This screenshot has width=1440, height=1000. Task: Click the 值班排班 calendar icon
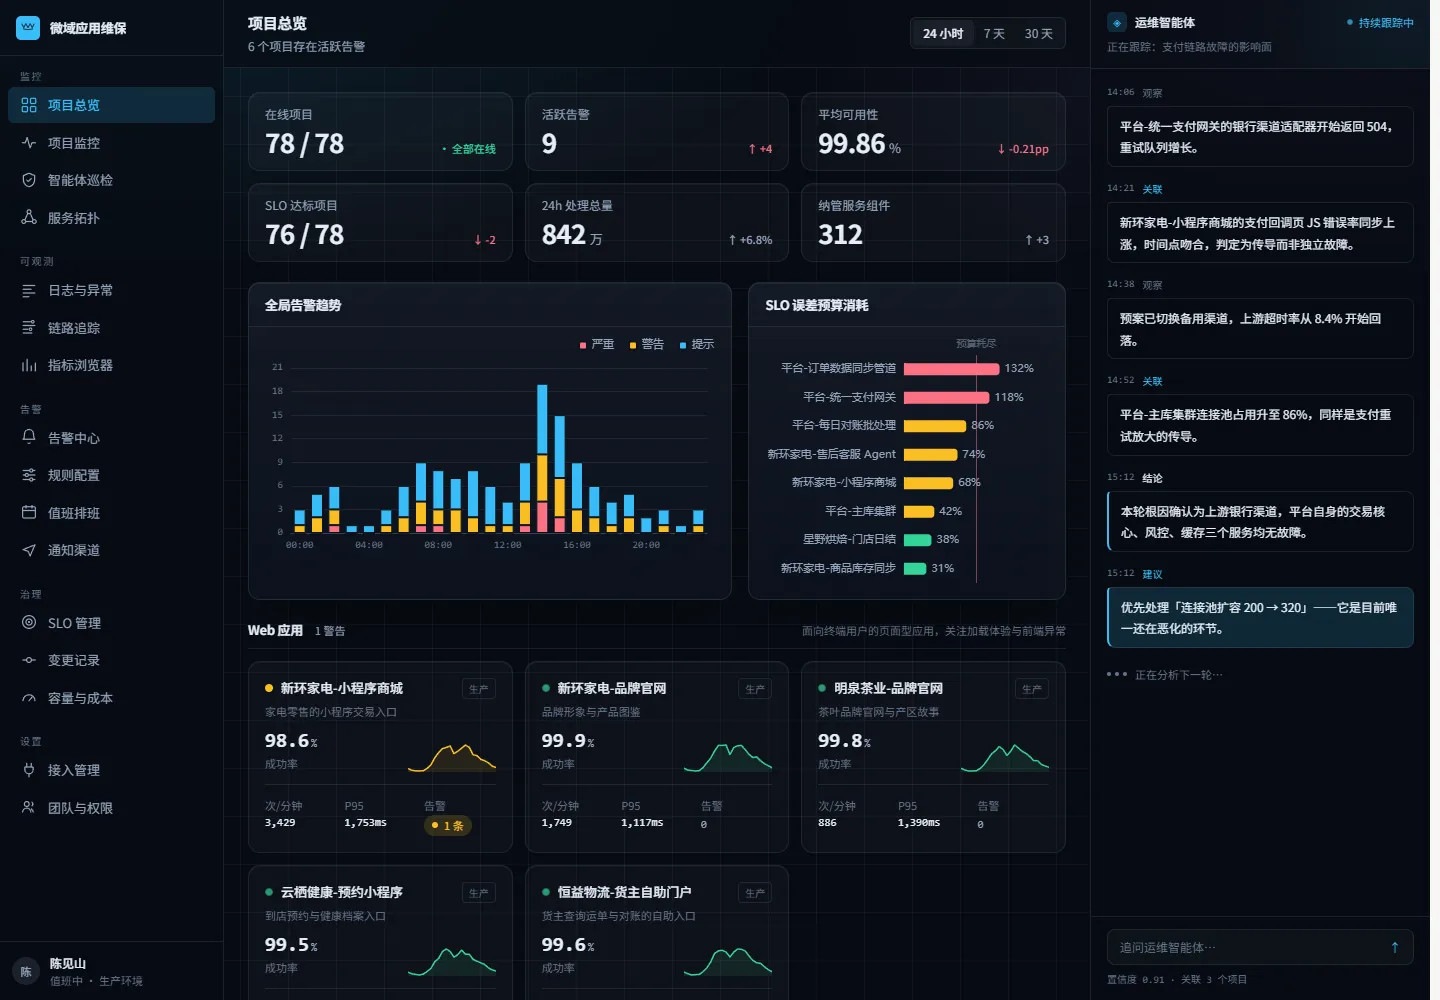coord(29,512)
